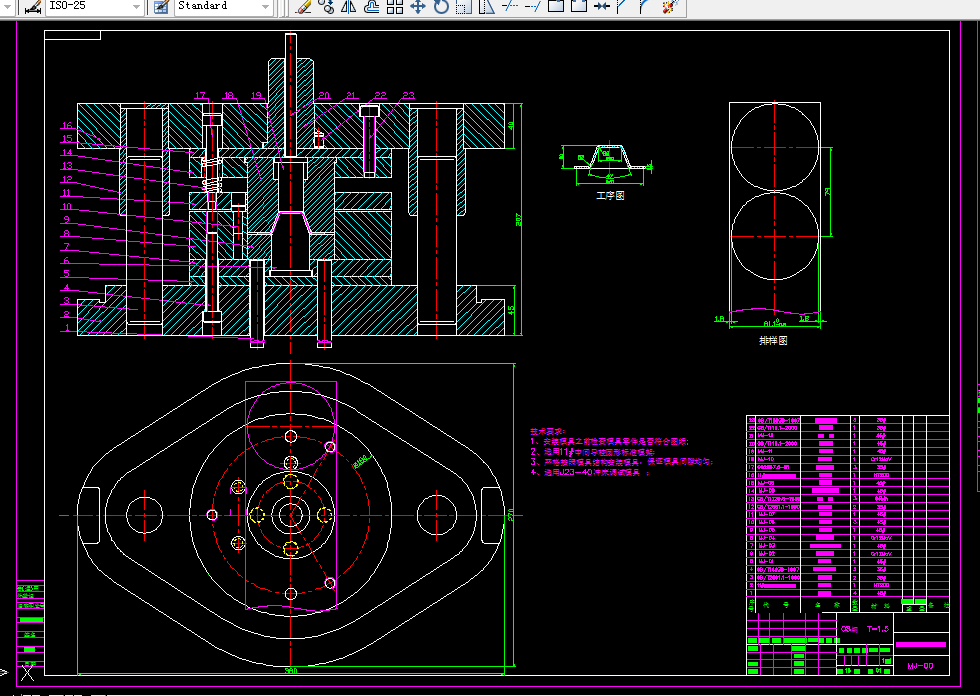Select the Break at Point tool
The width and height of the screenshot is (980, 696).
556,7
